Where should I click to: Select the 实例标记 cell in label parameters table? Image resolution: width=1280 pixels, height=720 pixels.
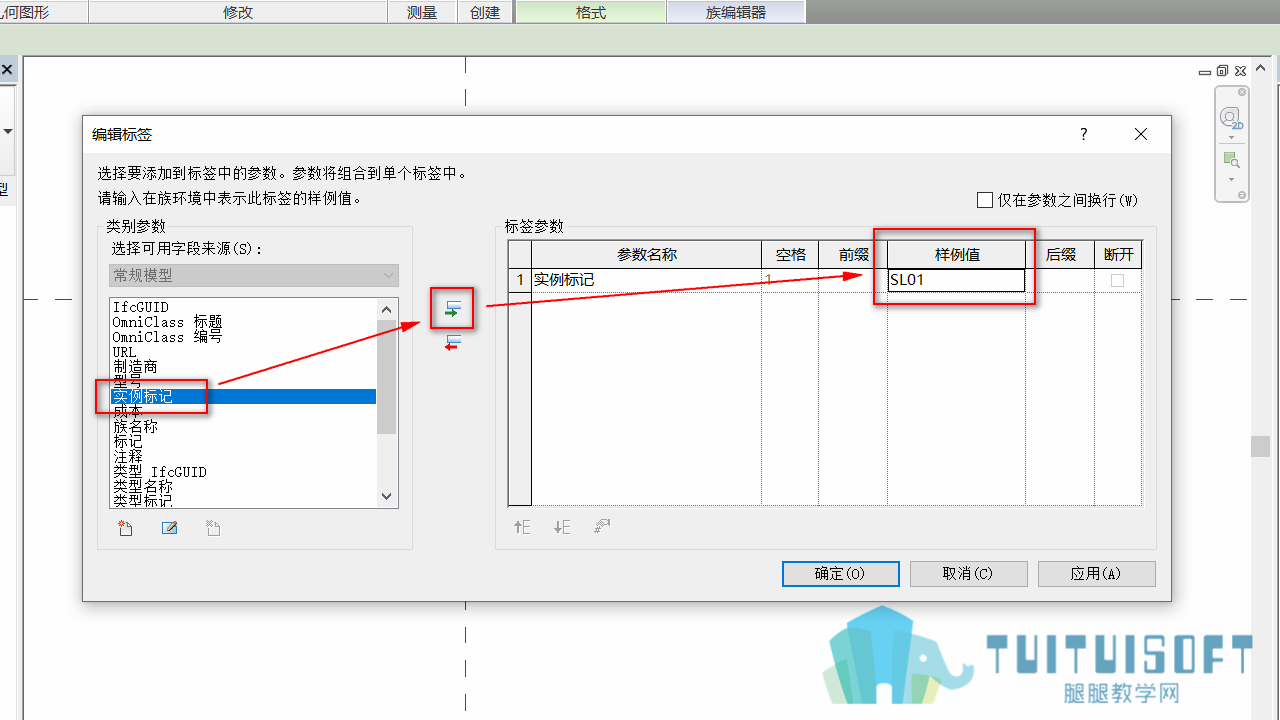click(646, 280)
